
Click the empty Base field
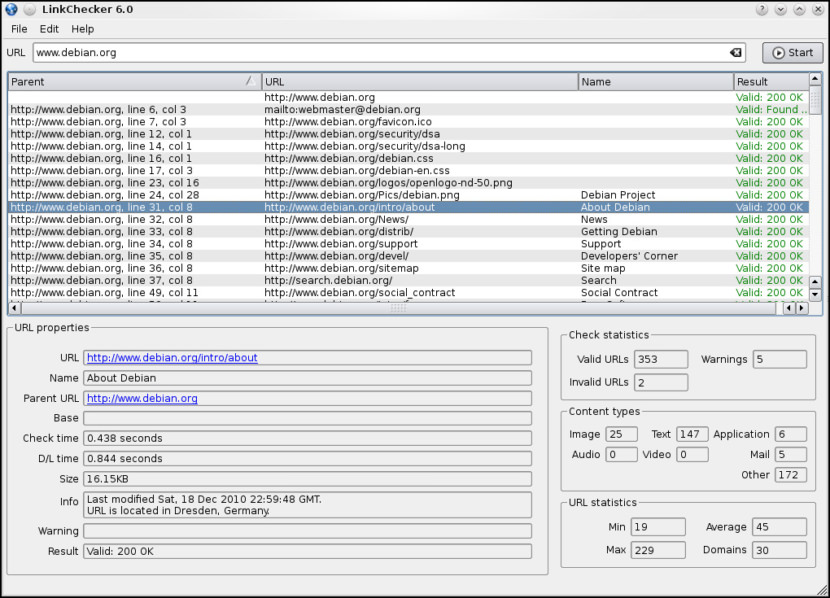307,418
